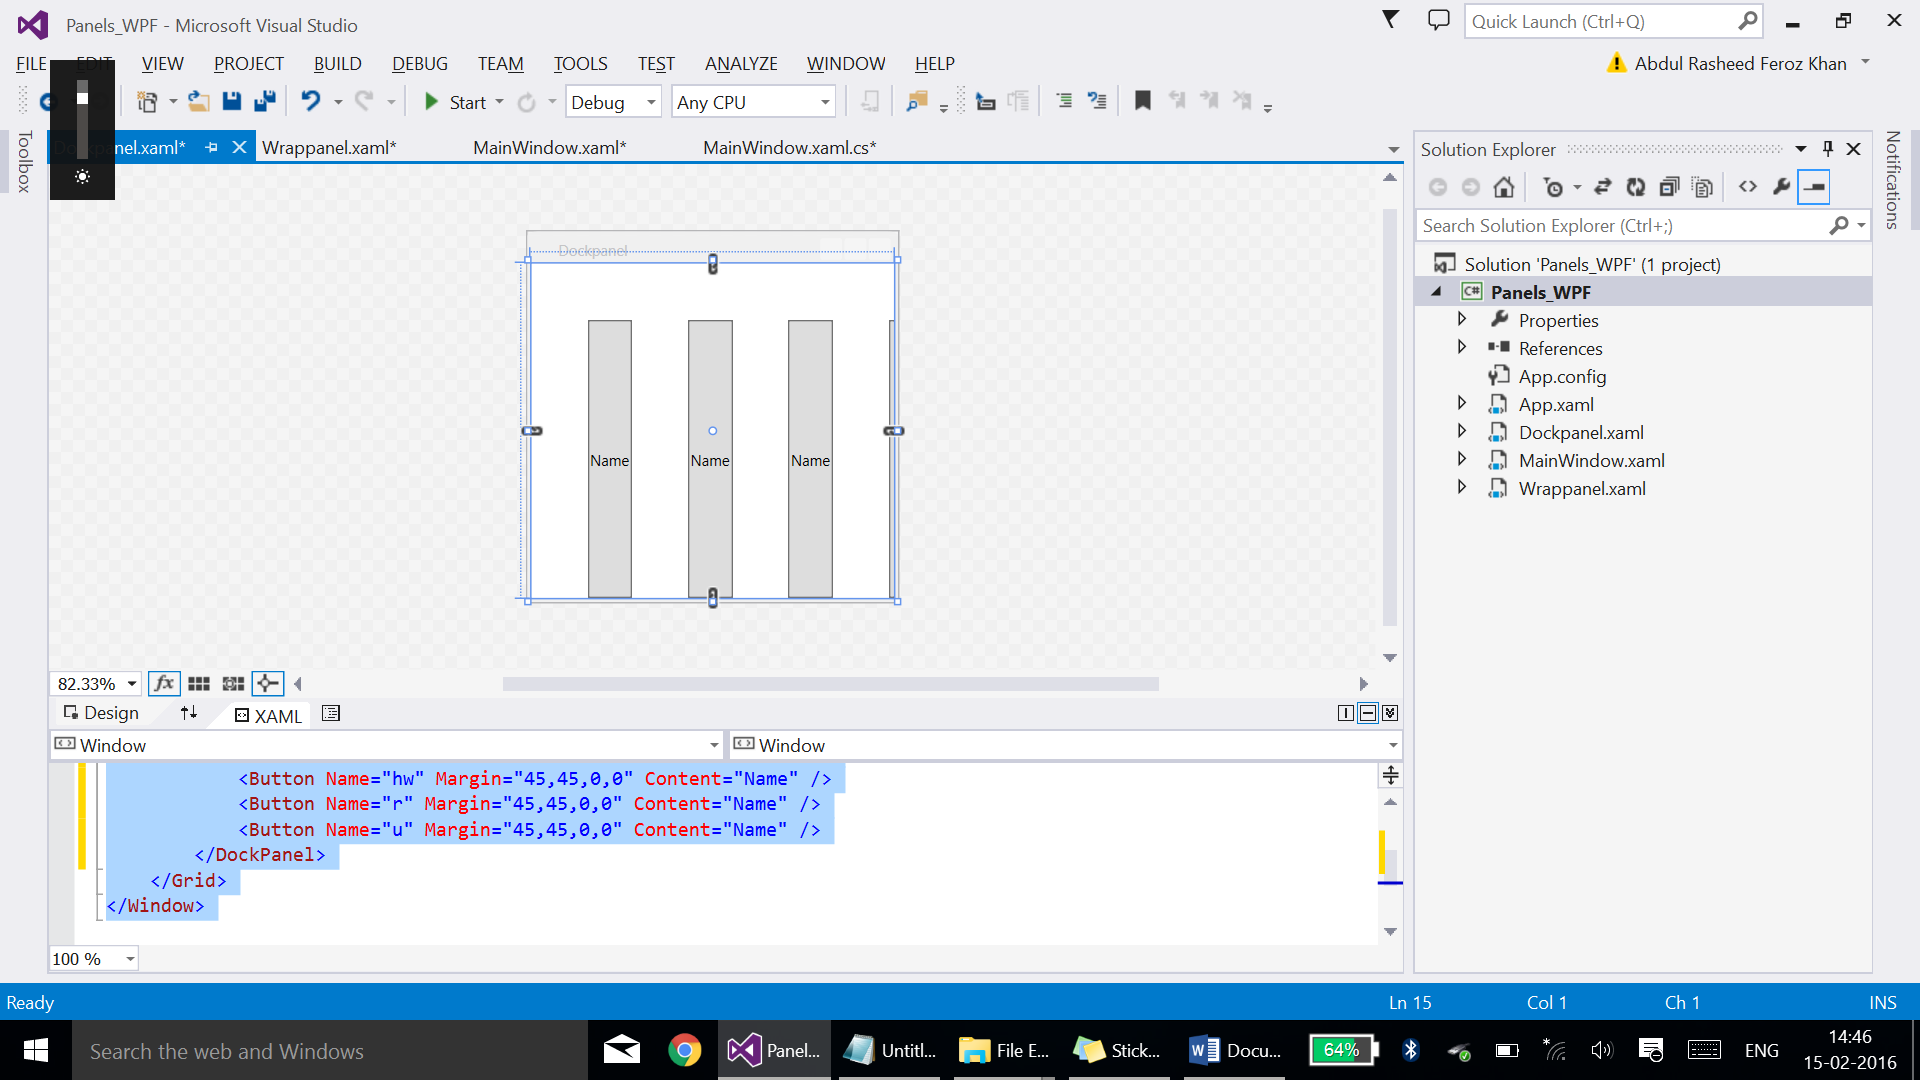Screen dimensions: 1920x1080
Task: Open the Debug configuration dropdown
Action: click(651, 102)
